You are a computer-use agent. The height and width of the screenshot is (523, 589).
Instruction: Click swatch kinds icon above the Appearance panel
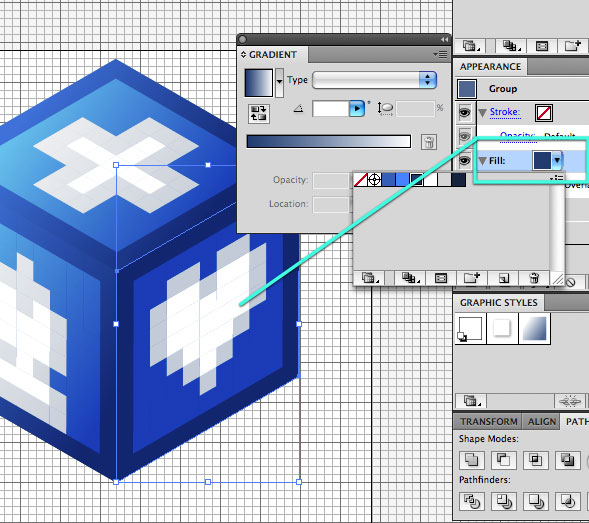(x=511, y=46)
